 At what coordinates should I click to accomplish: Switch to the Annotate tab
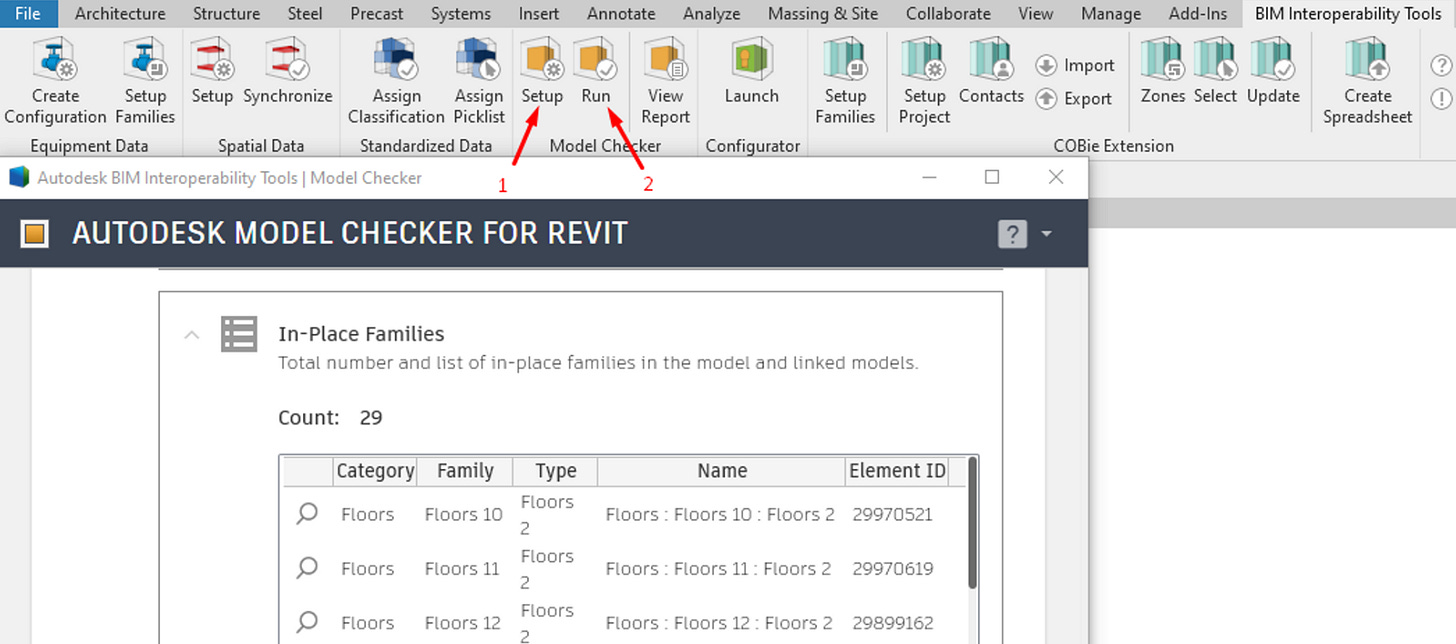(621, 14)
